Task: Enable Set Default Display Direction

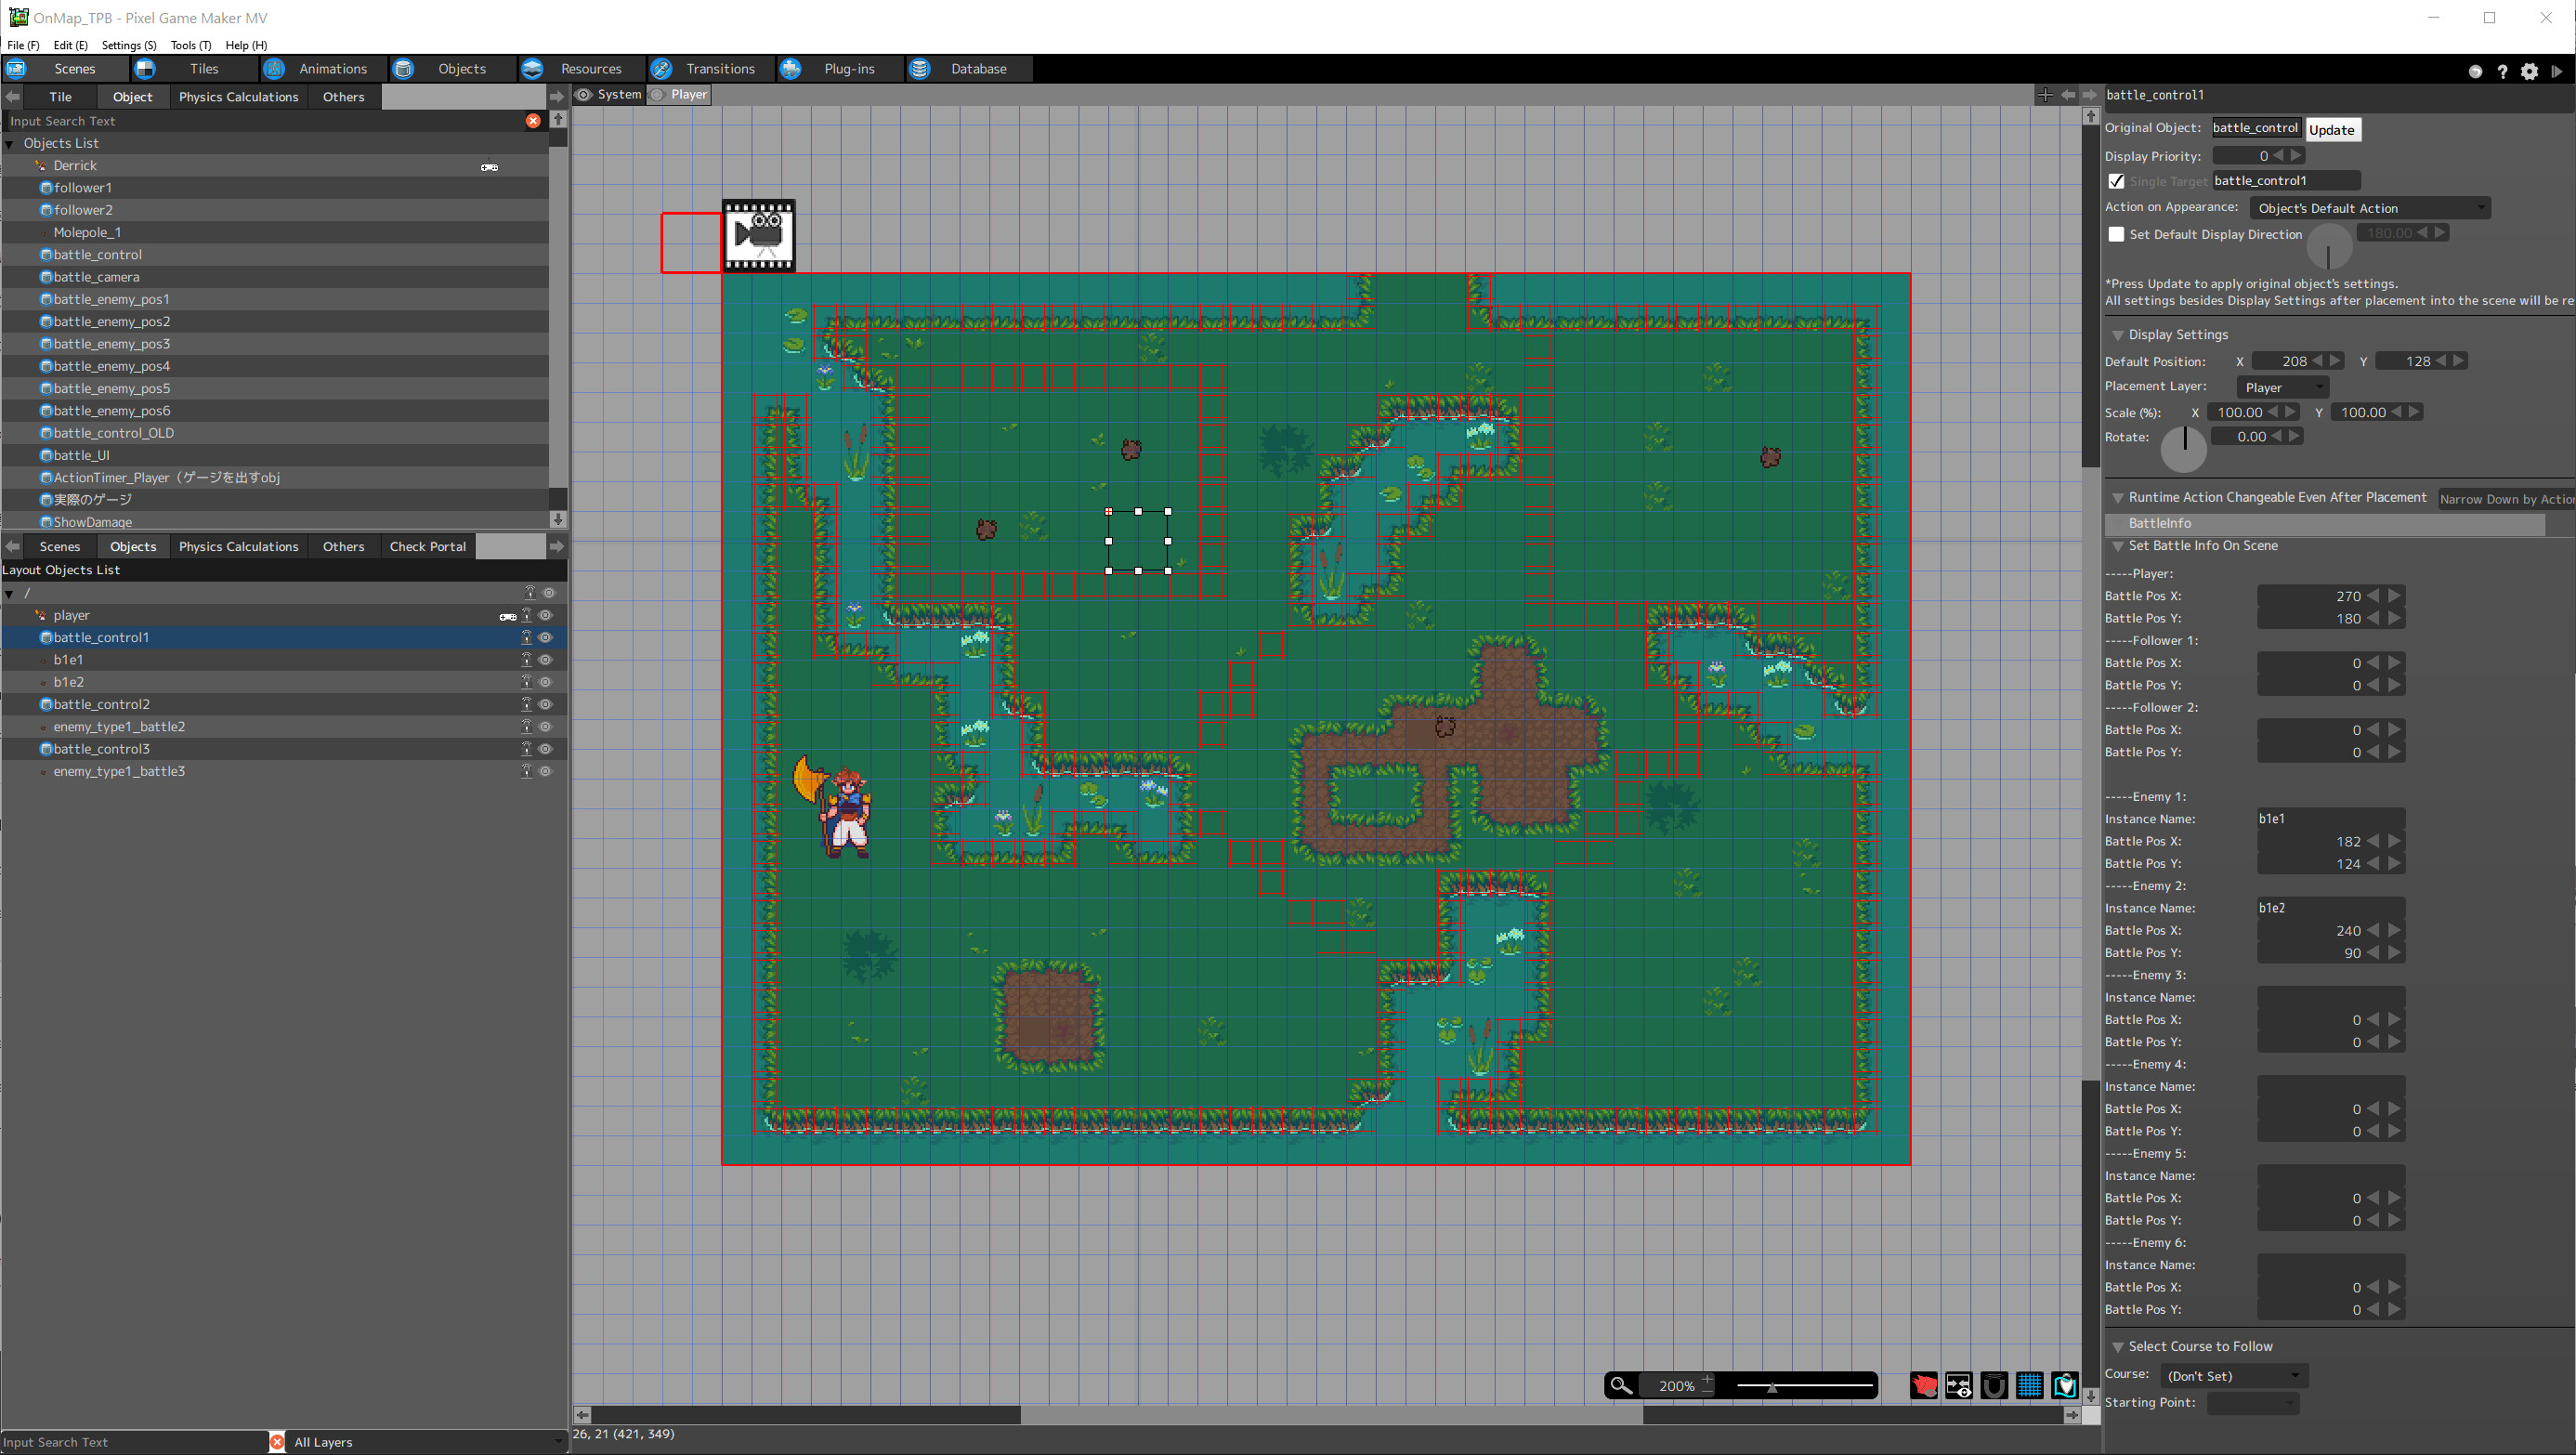Action: coord(2117,233)
